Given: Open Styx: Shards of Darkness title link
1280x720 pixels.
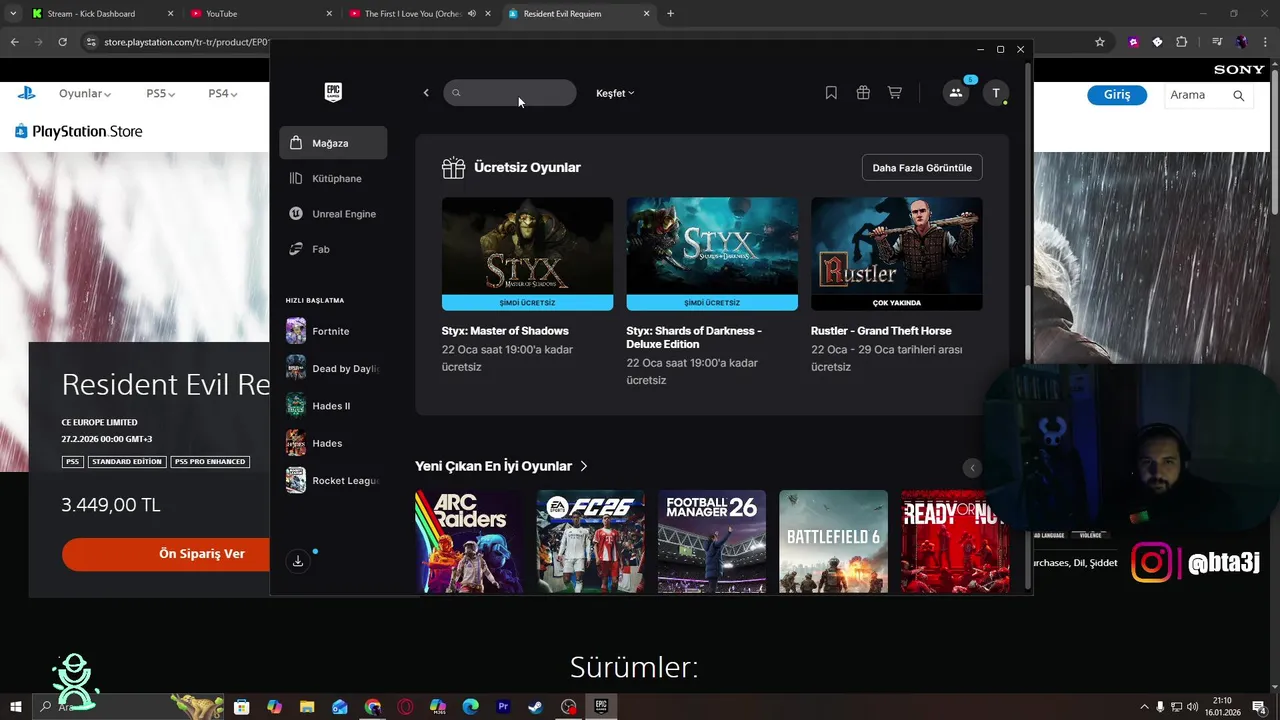Looking at the screenshot, I should [694, 337].
